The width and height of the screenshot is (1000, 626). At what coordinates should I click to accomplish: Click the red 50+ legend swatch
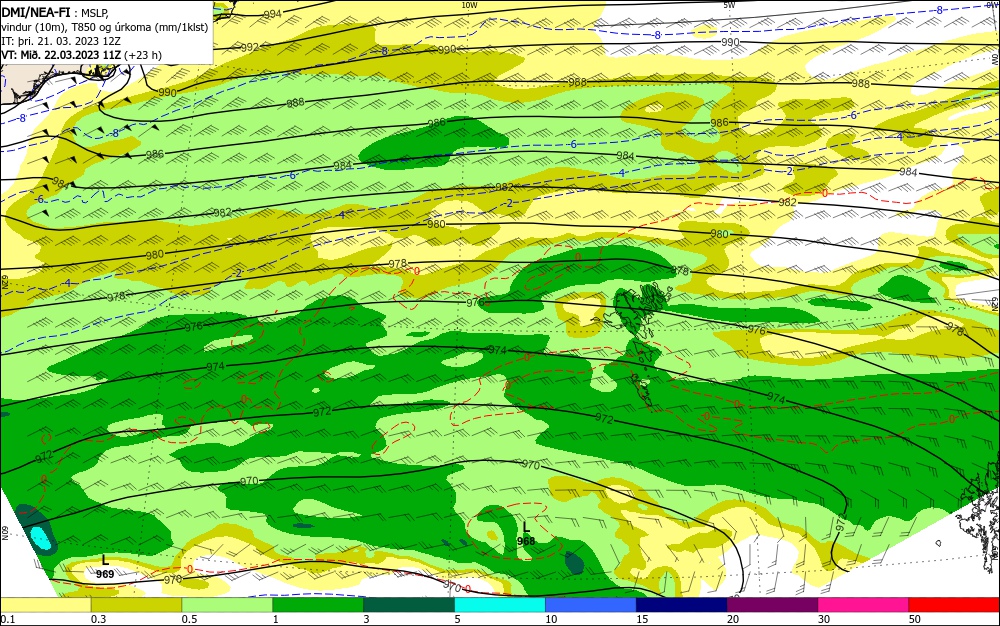[x=954, y=605]
